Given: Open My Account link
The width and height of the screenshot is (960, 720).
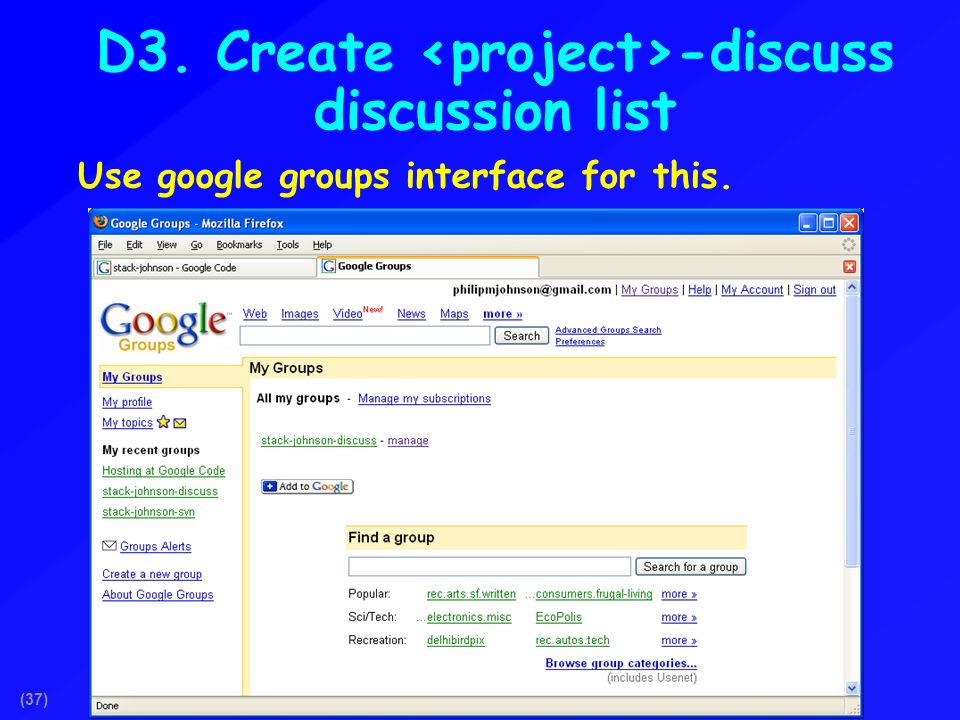Looking at the screenshot, I should (x=752, y=290).
